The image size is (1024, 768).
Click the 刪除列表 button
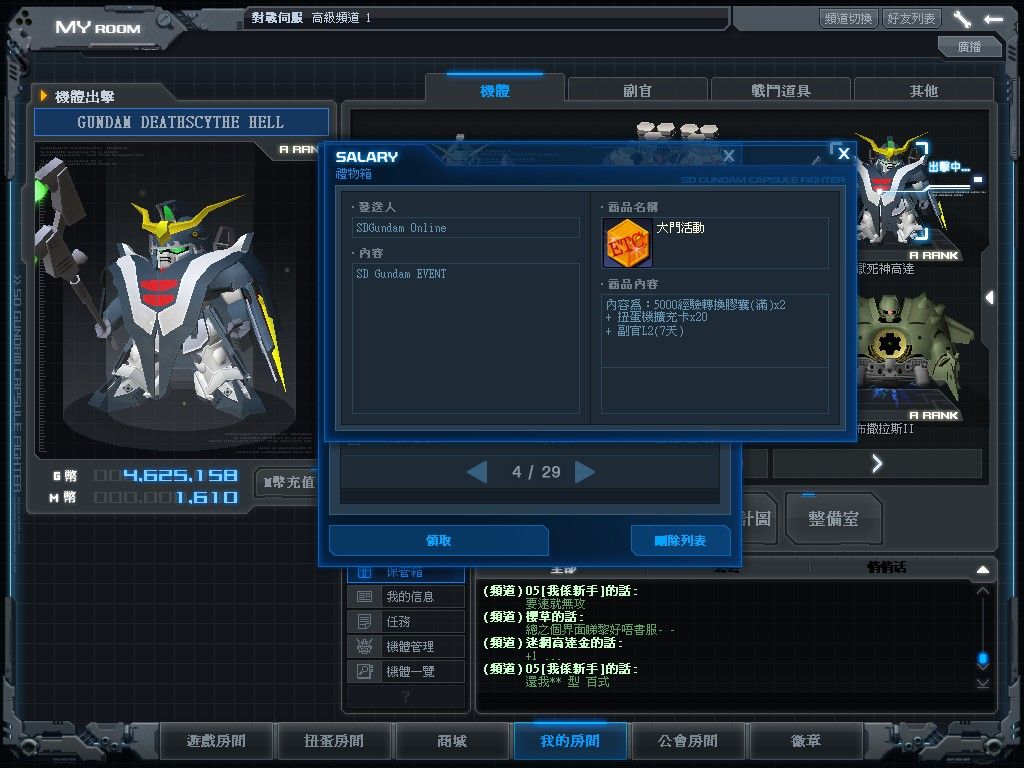click(680, 540)
